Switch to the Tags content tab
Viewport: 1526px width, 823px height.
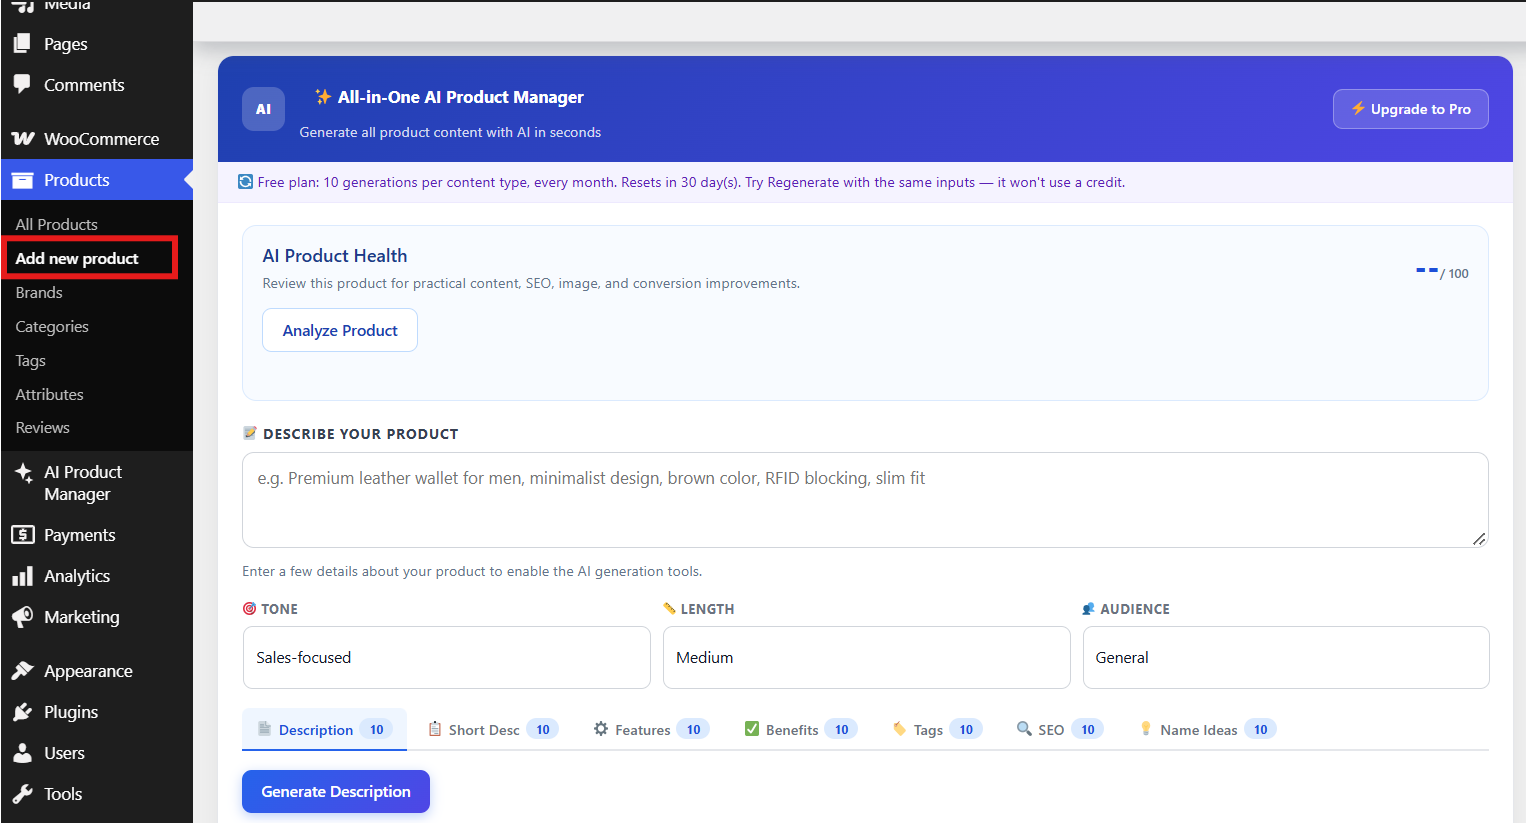(x=937, y=729)
